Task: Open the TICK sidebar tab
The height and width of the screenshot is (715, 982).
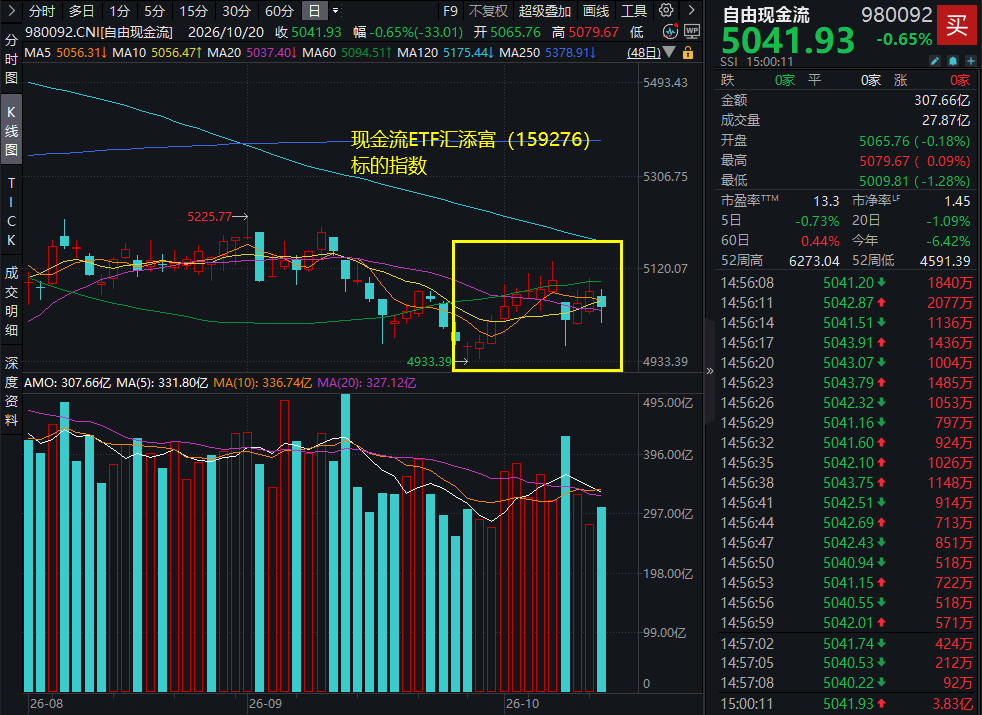Action: click(11, 212)
